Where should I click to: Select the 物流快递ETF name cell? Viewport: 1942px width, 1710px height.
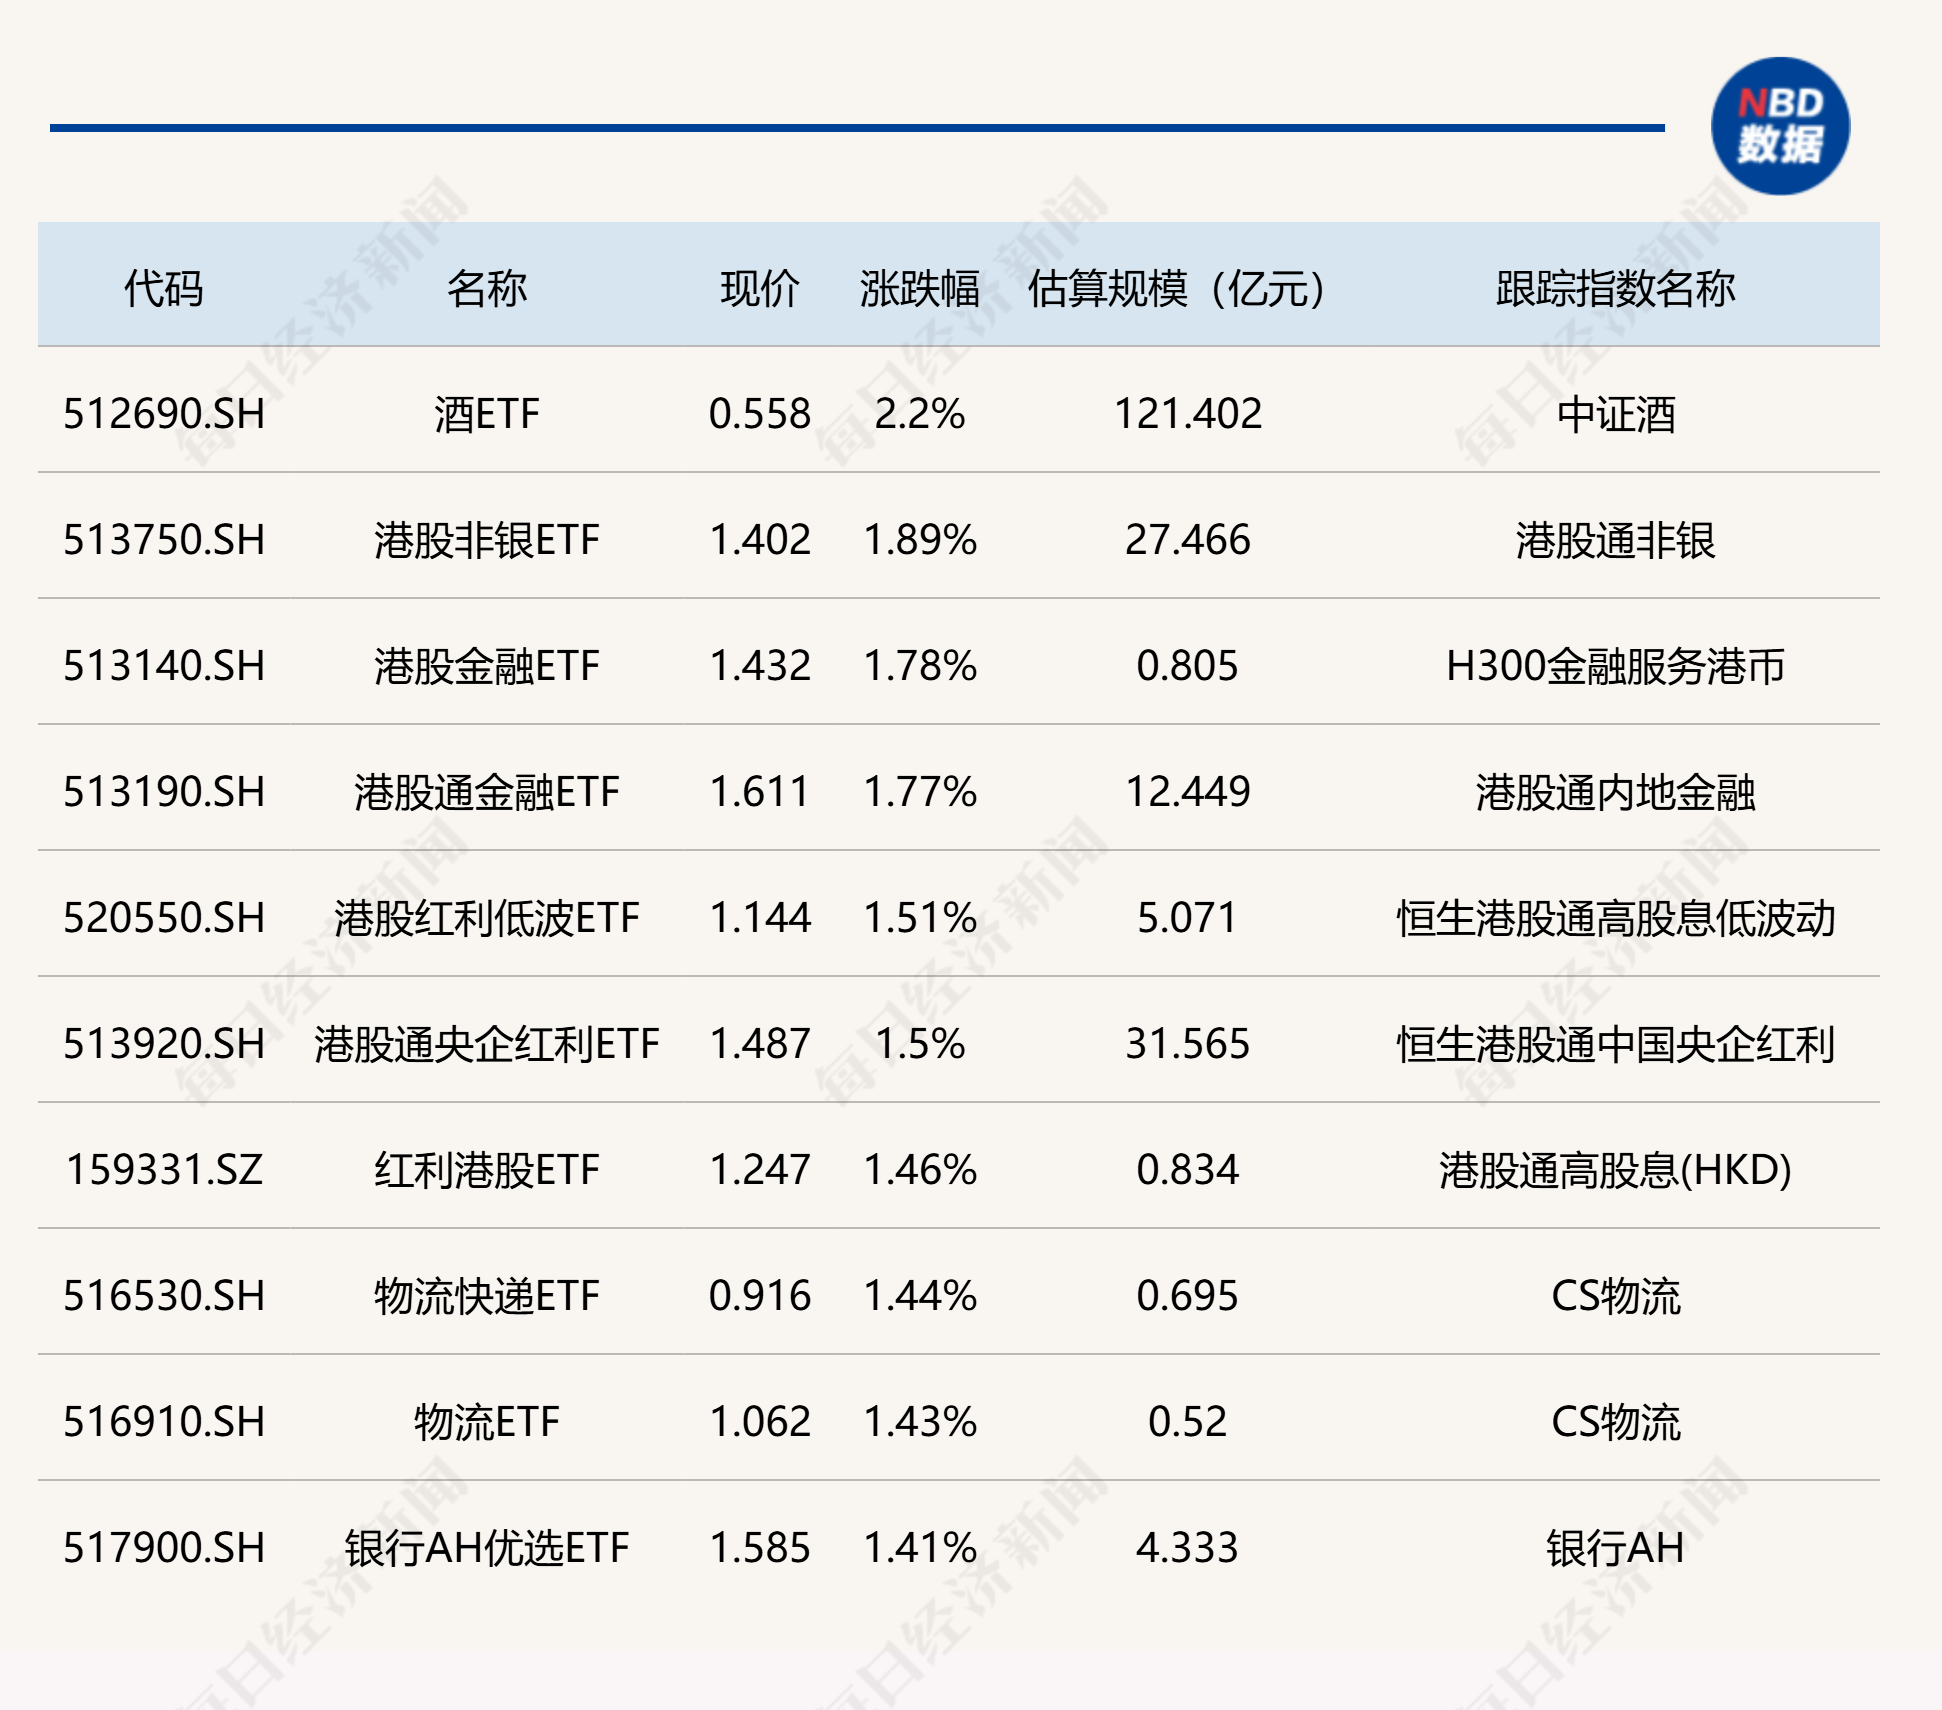point(486,1296)
